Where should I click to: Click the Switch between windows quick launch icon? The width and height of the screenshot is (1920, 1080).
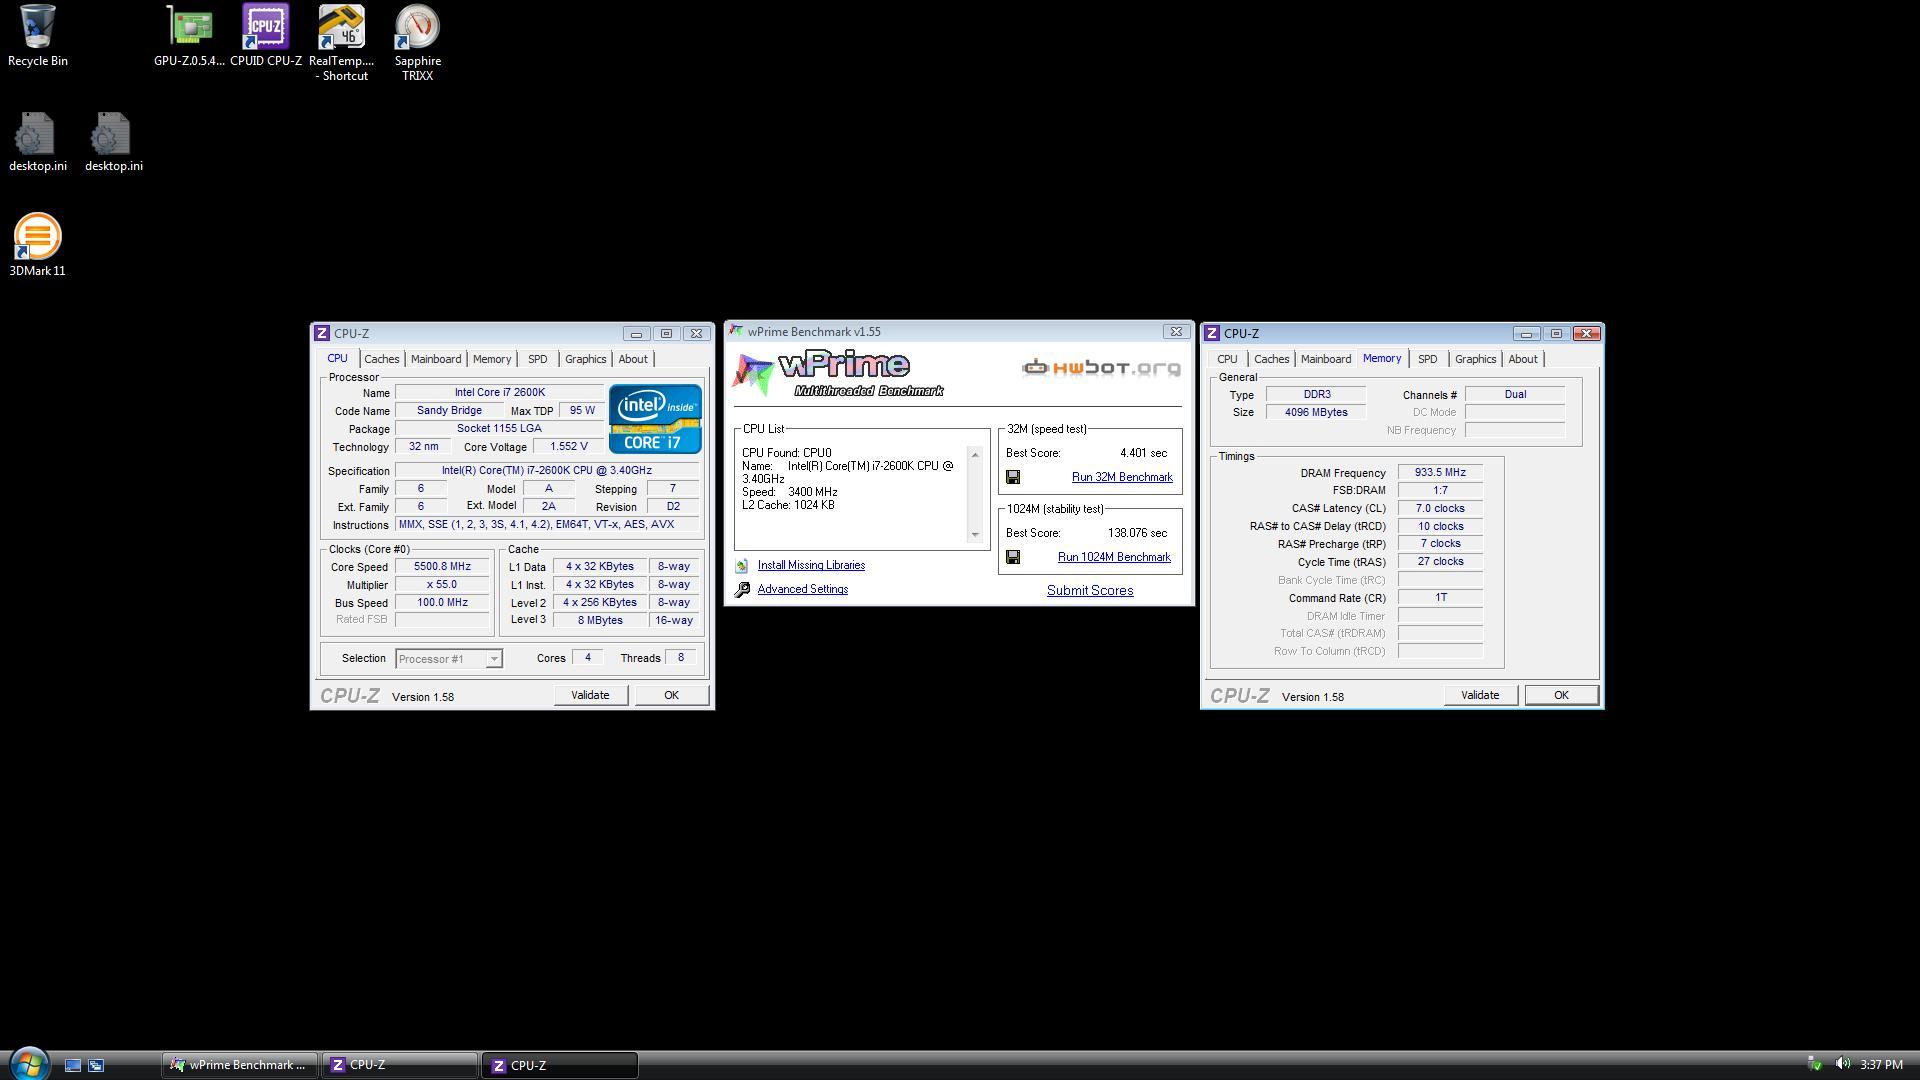click(x=96, y=1065)
